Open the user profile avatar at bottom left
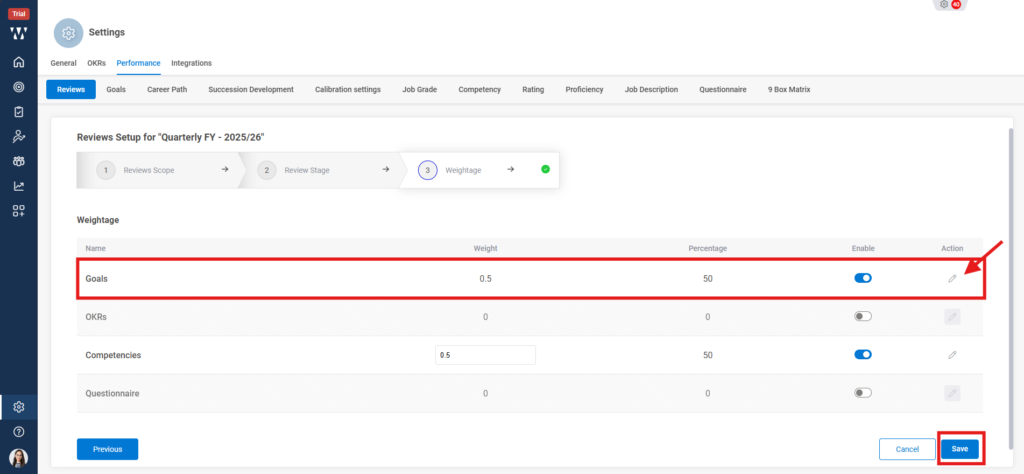1024x474 pixels. 18,457
